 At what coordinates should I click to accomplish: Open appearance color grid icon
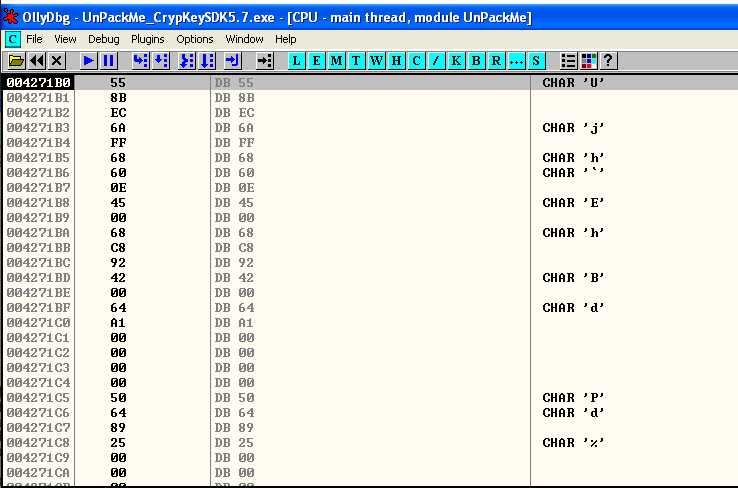(588, 61)
